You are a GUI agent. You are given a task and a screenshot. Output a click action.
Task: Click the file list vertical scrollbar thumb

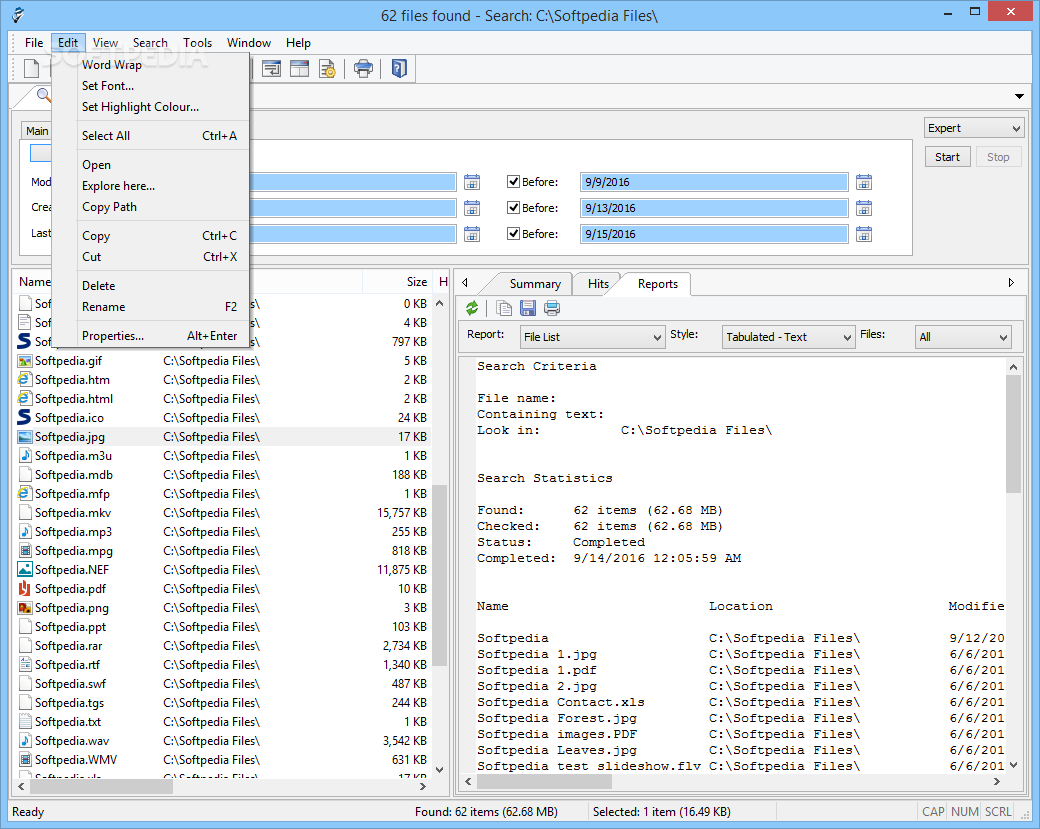(439, 575)
